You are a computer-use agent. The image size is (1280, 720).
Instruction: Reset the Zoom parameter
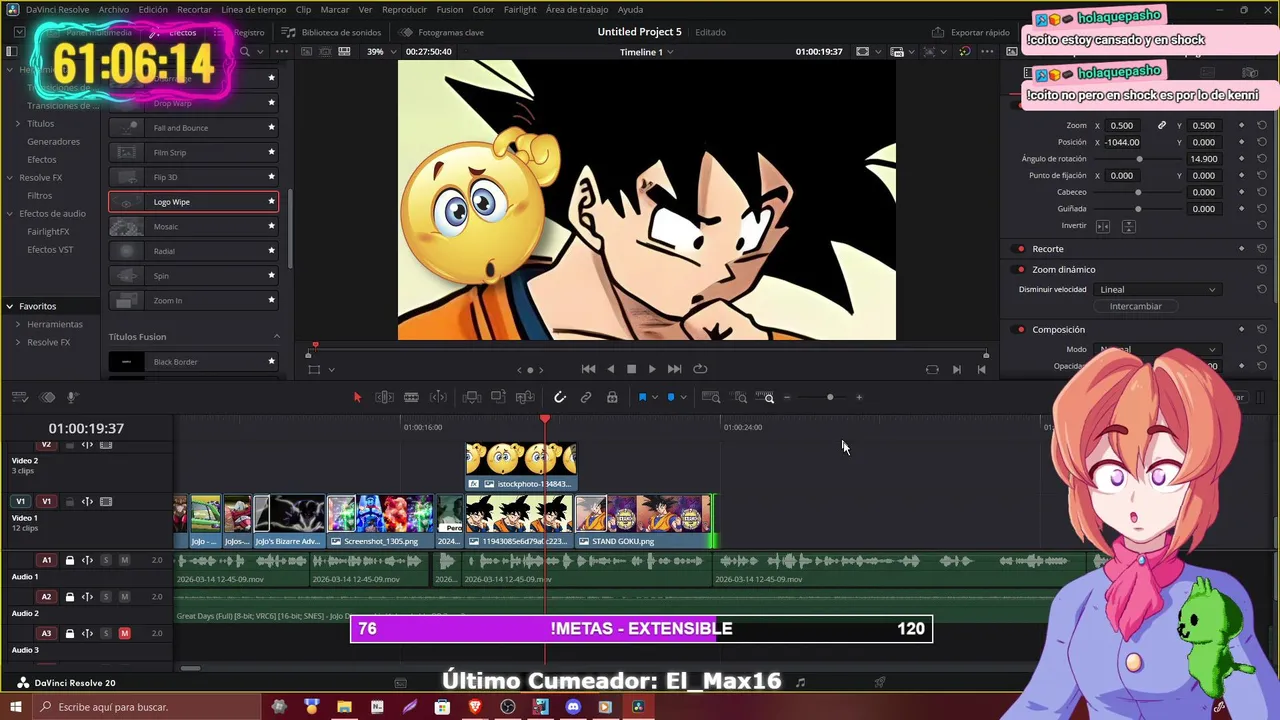pyautogui.click(x=1262, y=125)
